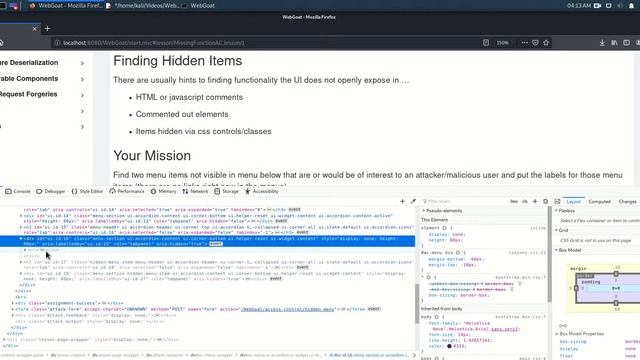Expand Deserialization sidebar menu

[x=42, y=63]
